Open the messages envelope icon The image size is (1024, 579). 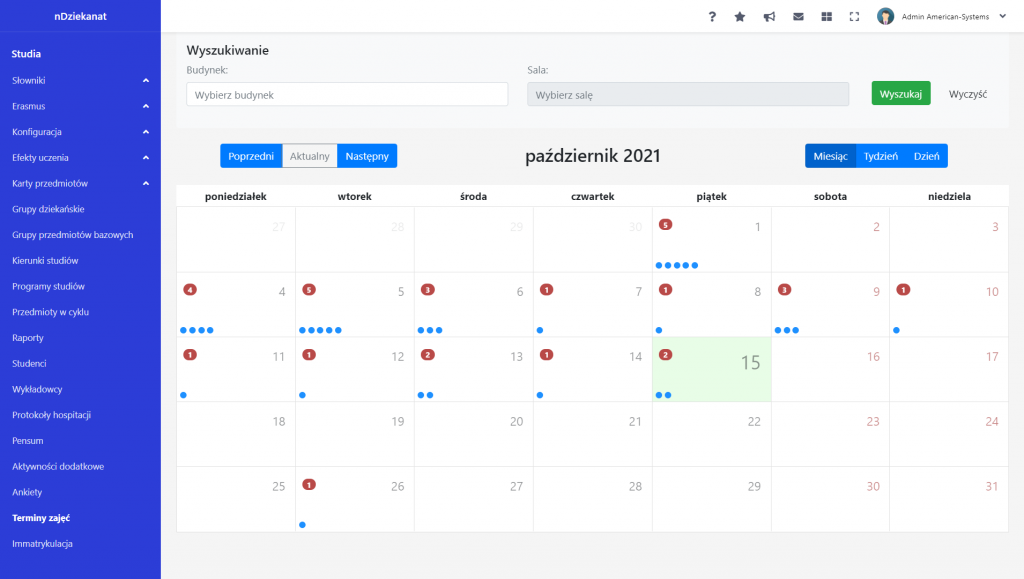(798, 16)
